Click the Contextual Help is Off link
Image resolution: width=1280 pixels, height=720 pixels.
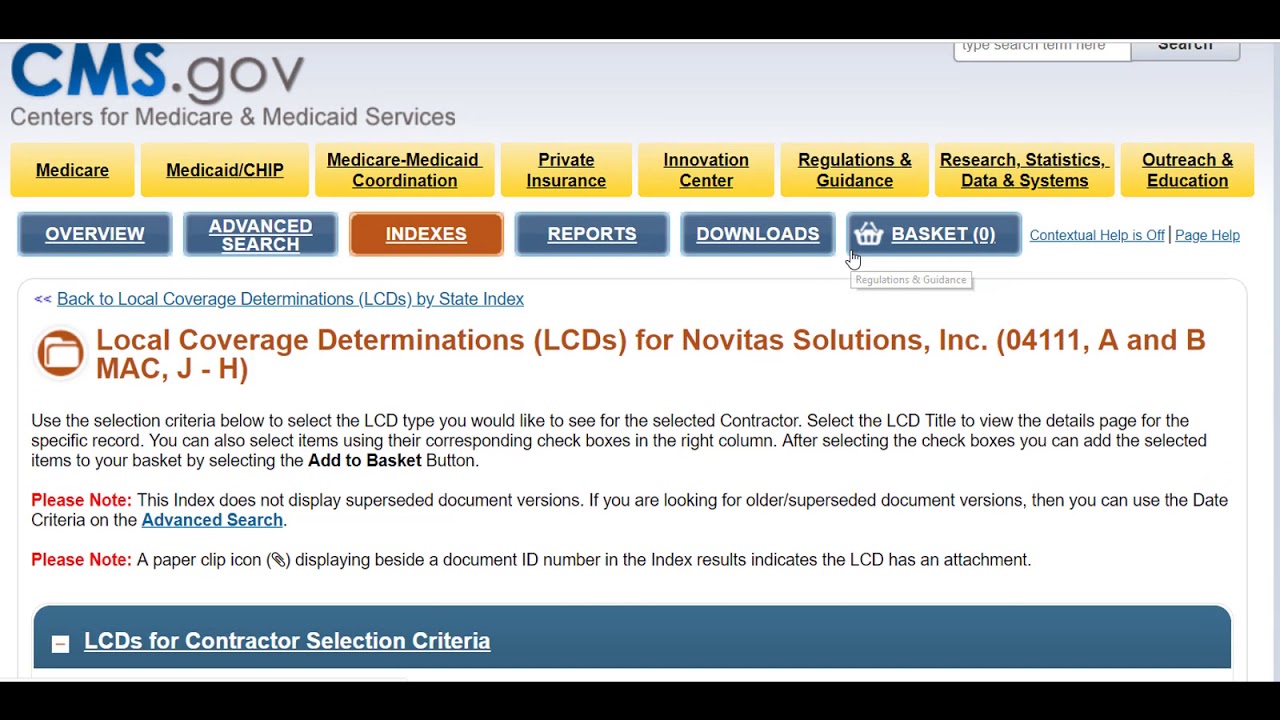(x=1097, y=235)
